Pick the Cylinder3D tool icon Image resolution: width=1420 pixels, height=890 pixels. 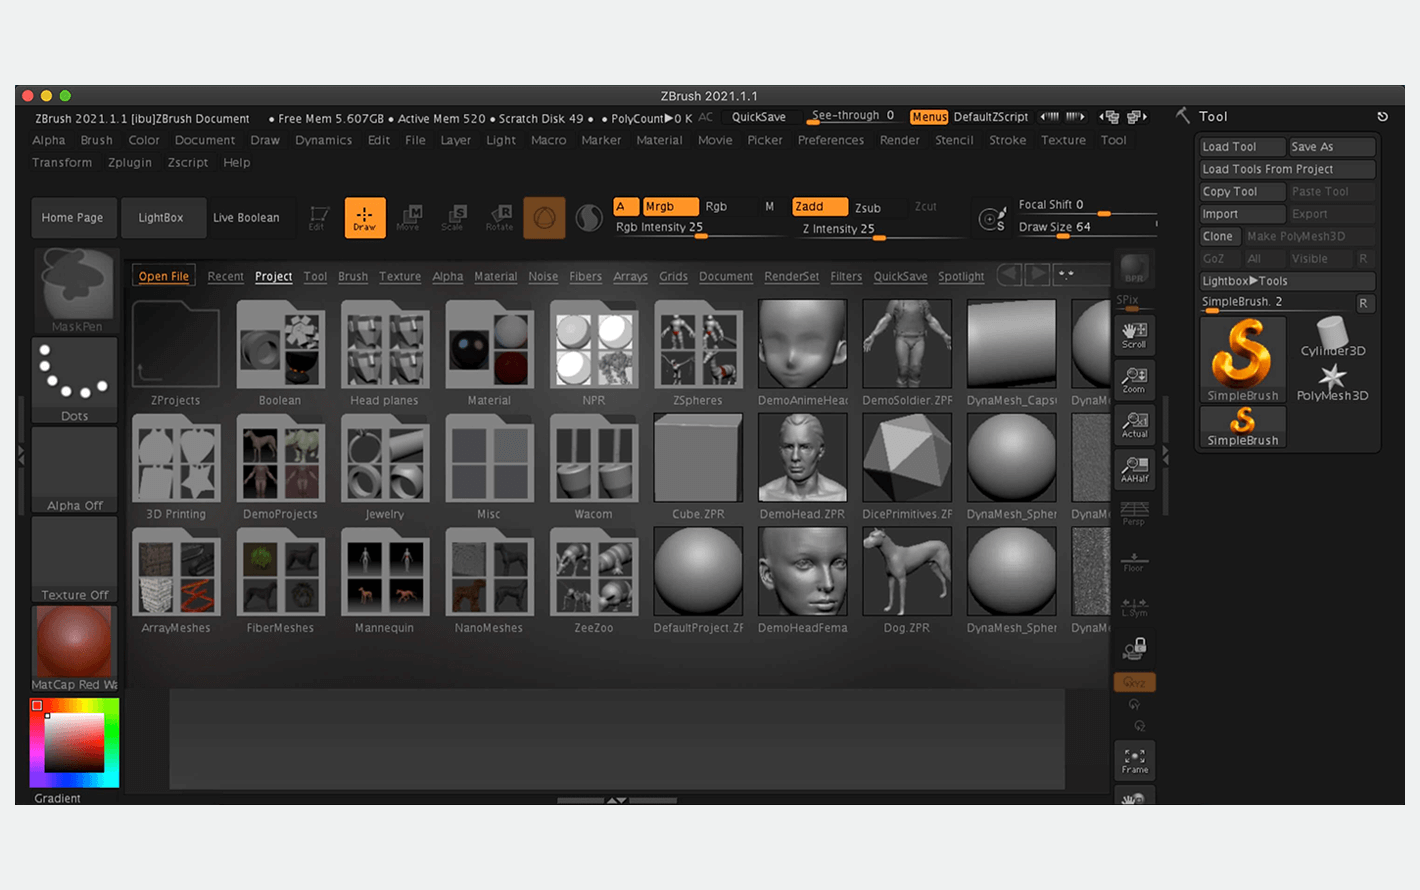click(1332, 336)
